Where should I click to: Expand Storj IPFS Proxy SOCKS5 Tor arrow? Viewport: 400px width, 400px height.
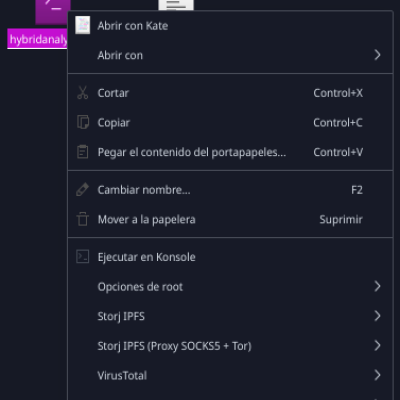(x=377, y=345)
